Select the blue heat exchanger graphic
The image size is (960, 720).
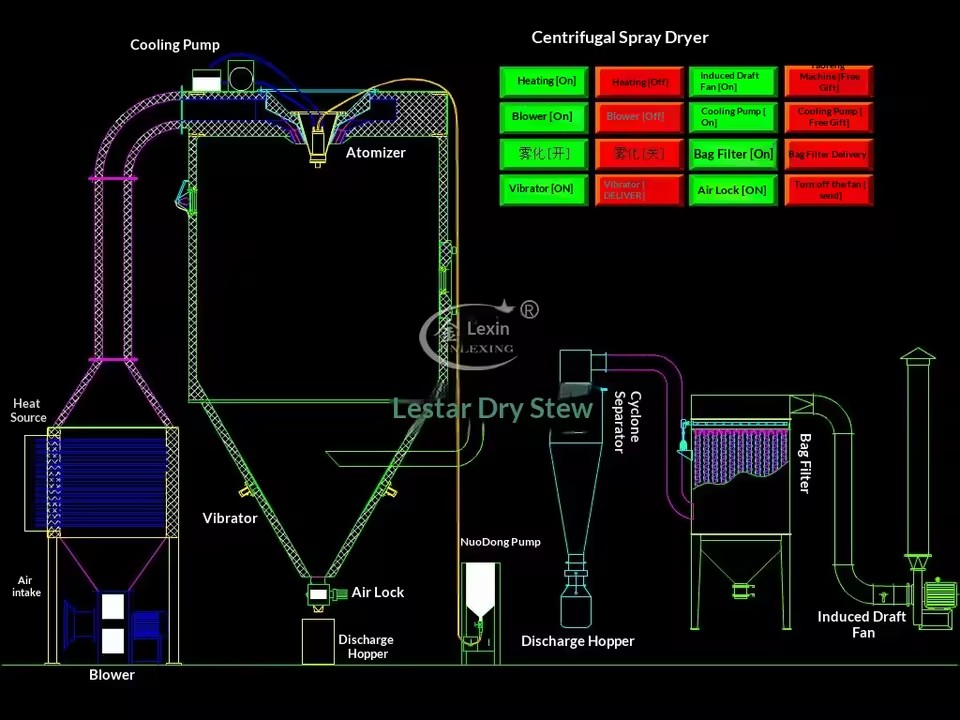tap(101, 483)
